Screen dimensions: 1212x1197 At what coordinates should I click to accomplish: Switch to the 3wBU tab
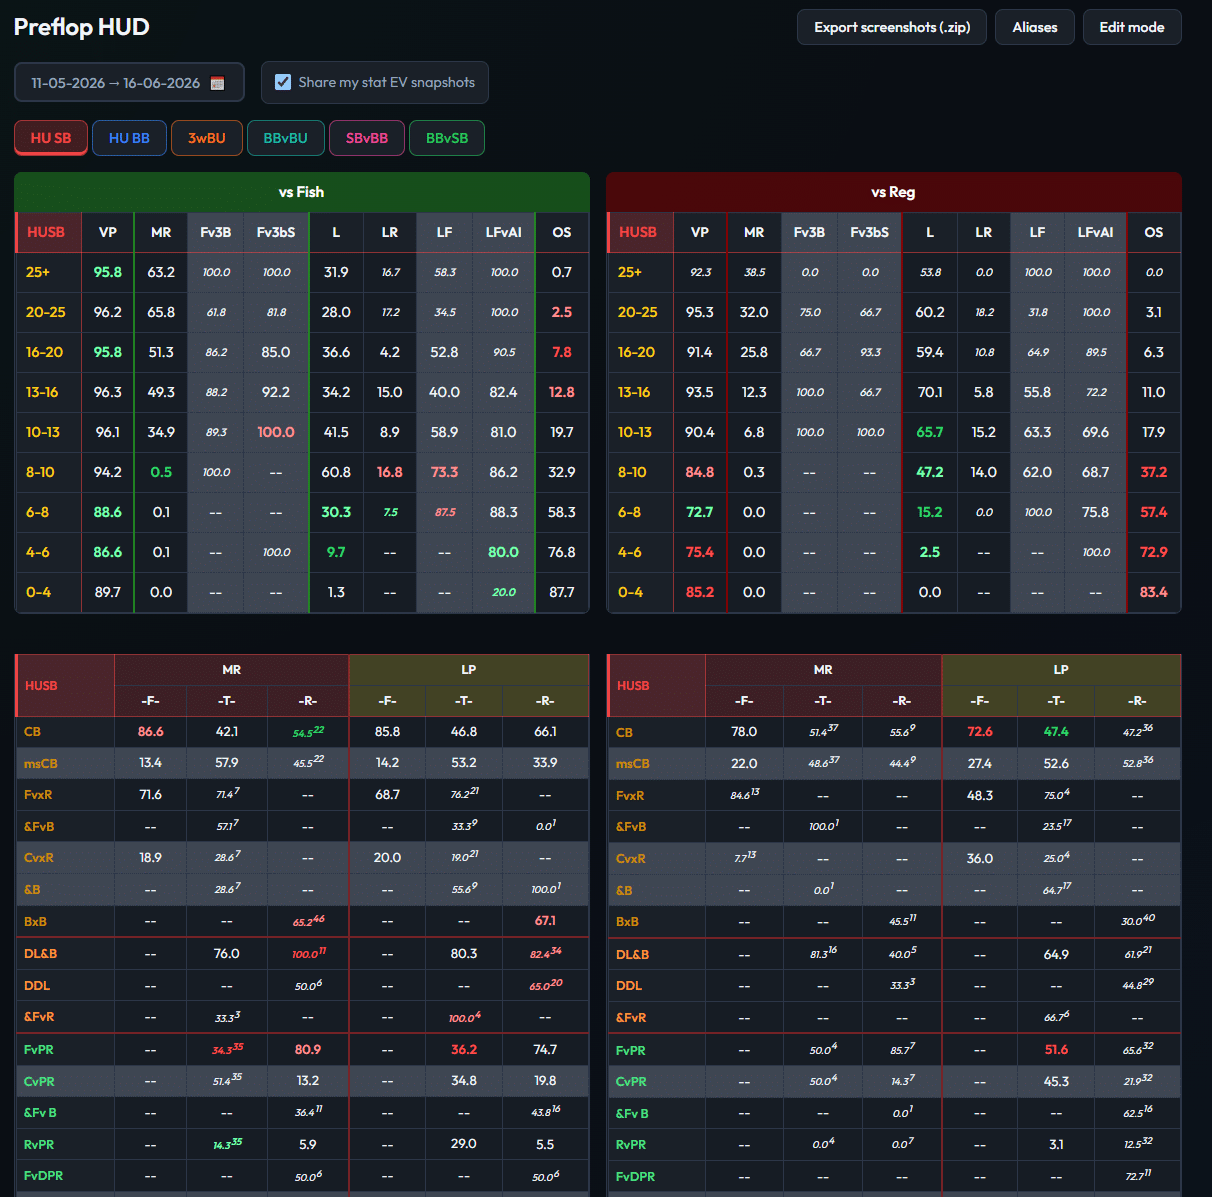207,138
